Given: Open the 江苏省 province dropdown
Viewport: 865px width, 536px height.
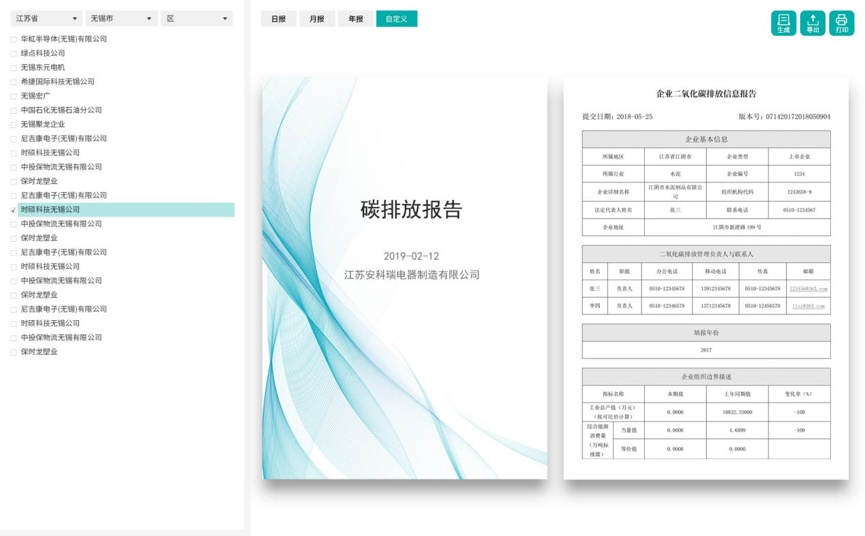Looking at the screenshot, I should [x=46, y=19].
